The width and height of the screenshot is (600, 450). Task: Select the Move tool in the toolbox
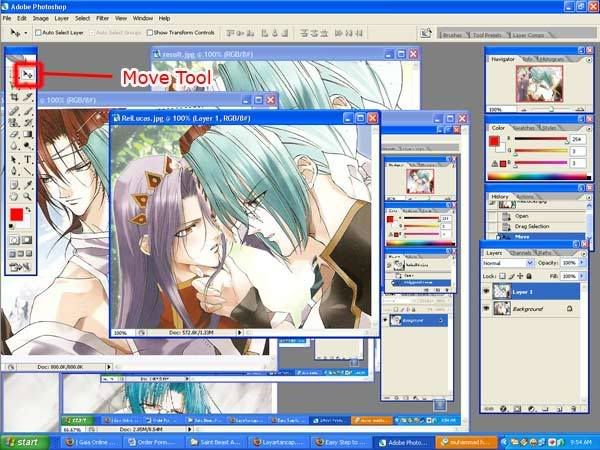(28, 73)
